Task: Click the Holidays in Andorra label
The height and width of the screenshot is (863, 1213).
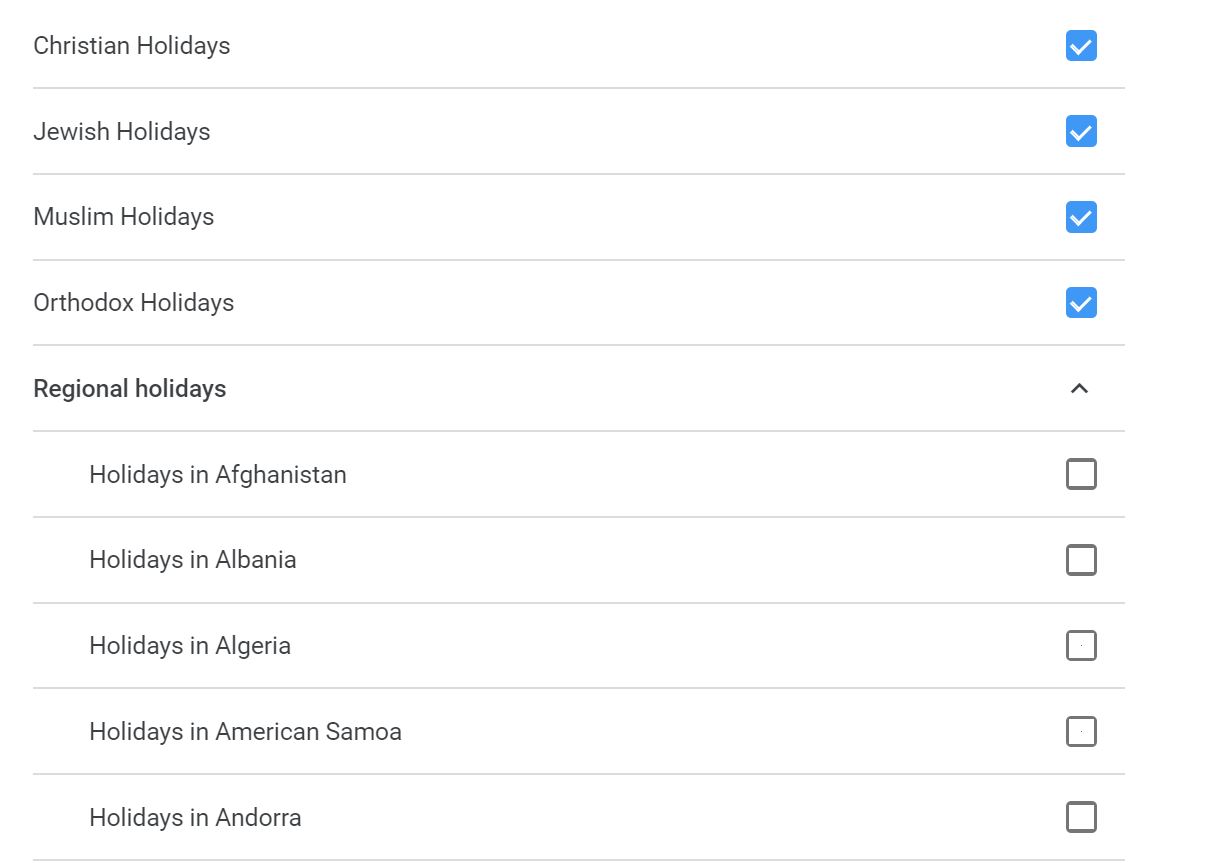Action: (x=195, y=817)
